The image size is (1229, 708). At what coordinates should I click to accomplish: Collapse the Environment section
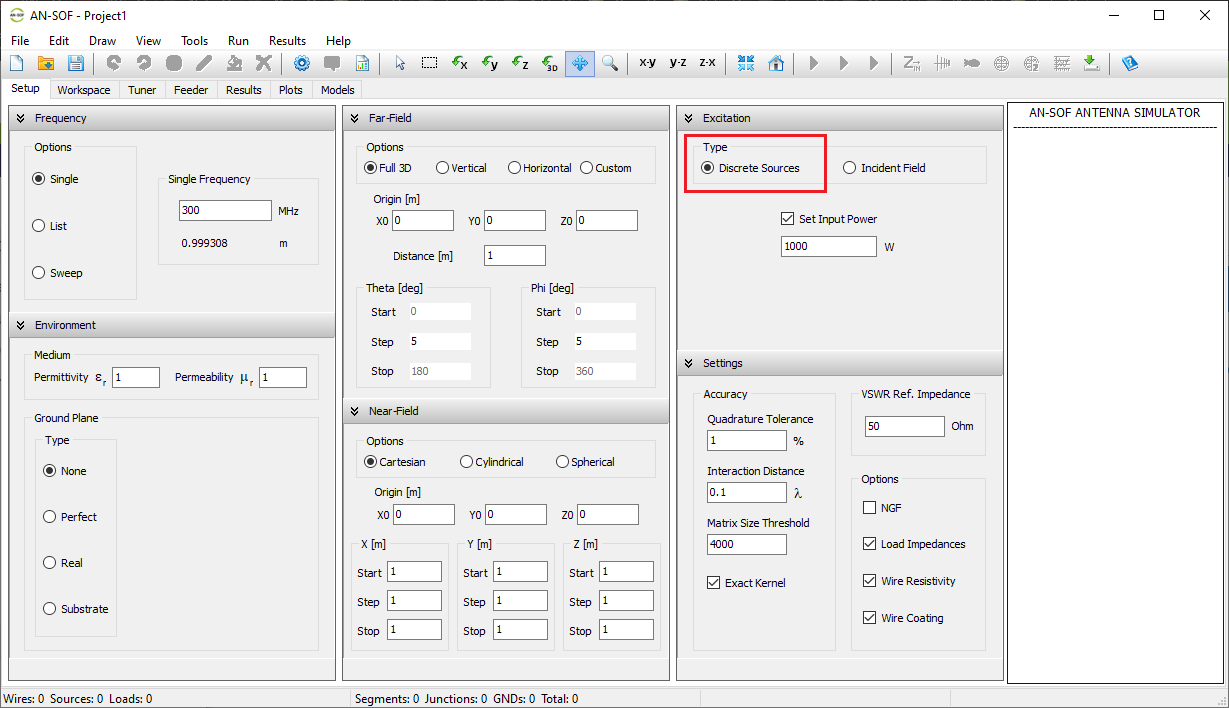tap(20, 325)
